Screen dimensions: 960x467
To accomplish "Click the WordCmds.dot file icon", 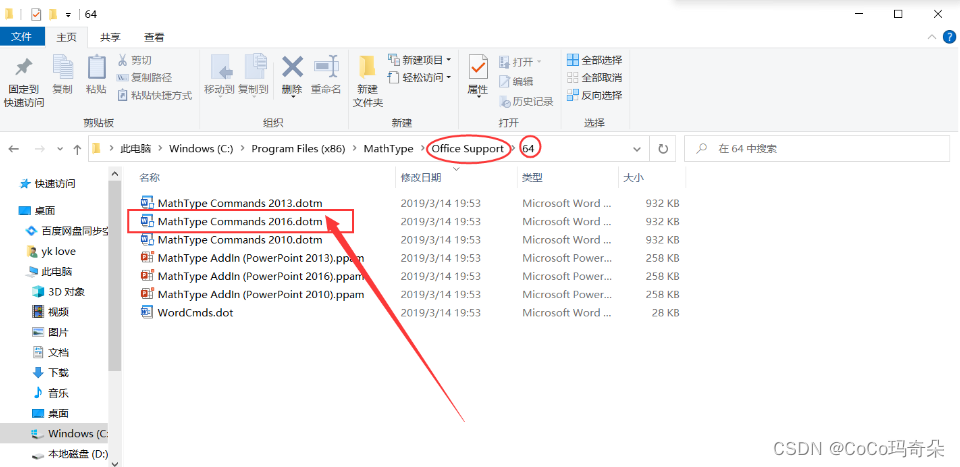I will [x=147, y=313].
